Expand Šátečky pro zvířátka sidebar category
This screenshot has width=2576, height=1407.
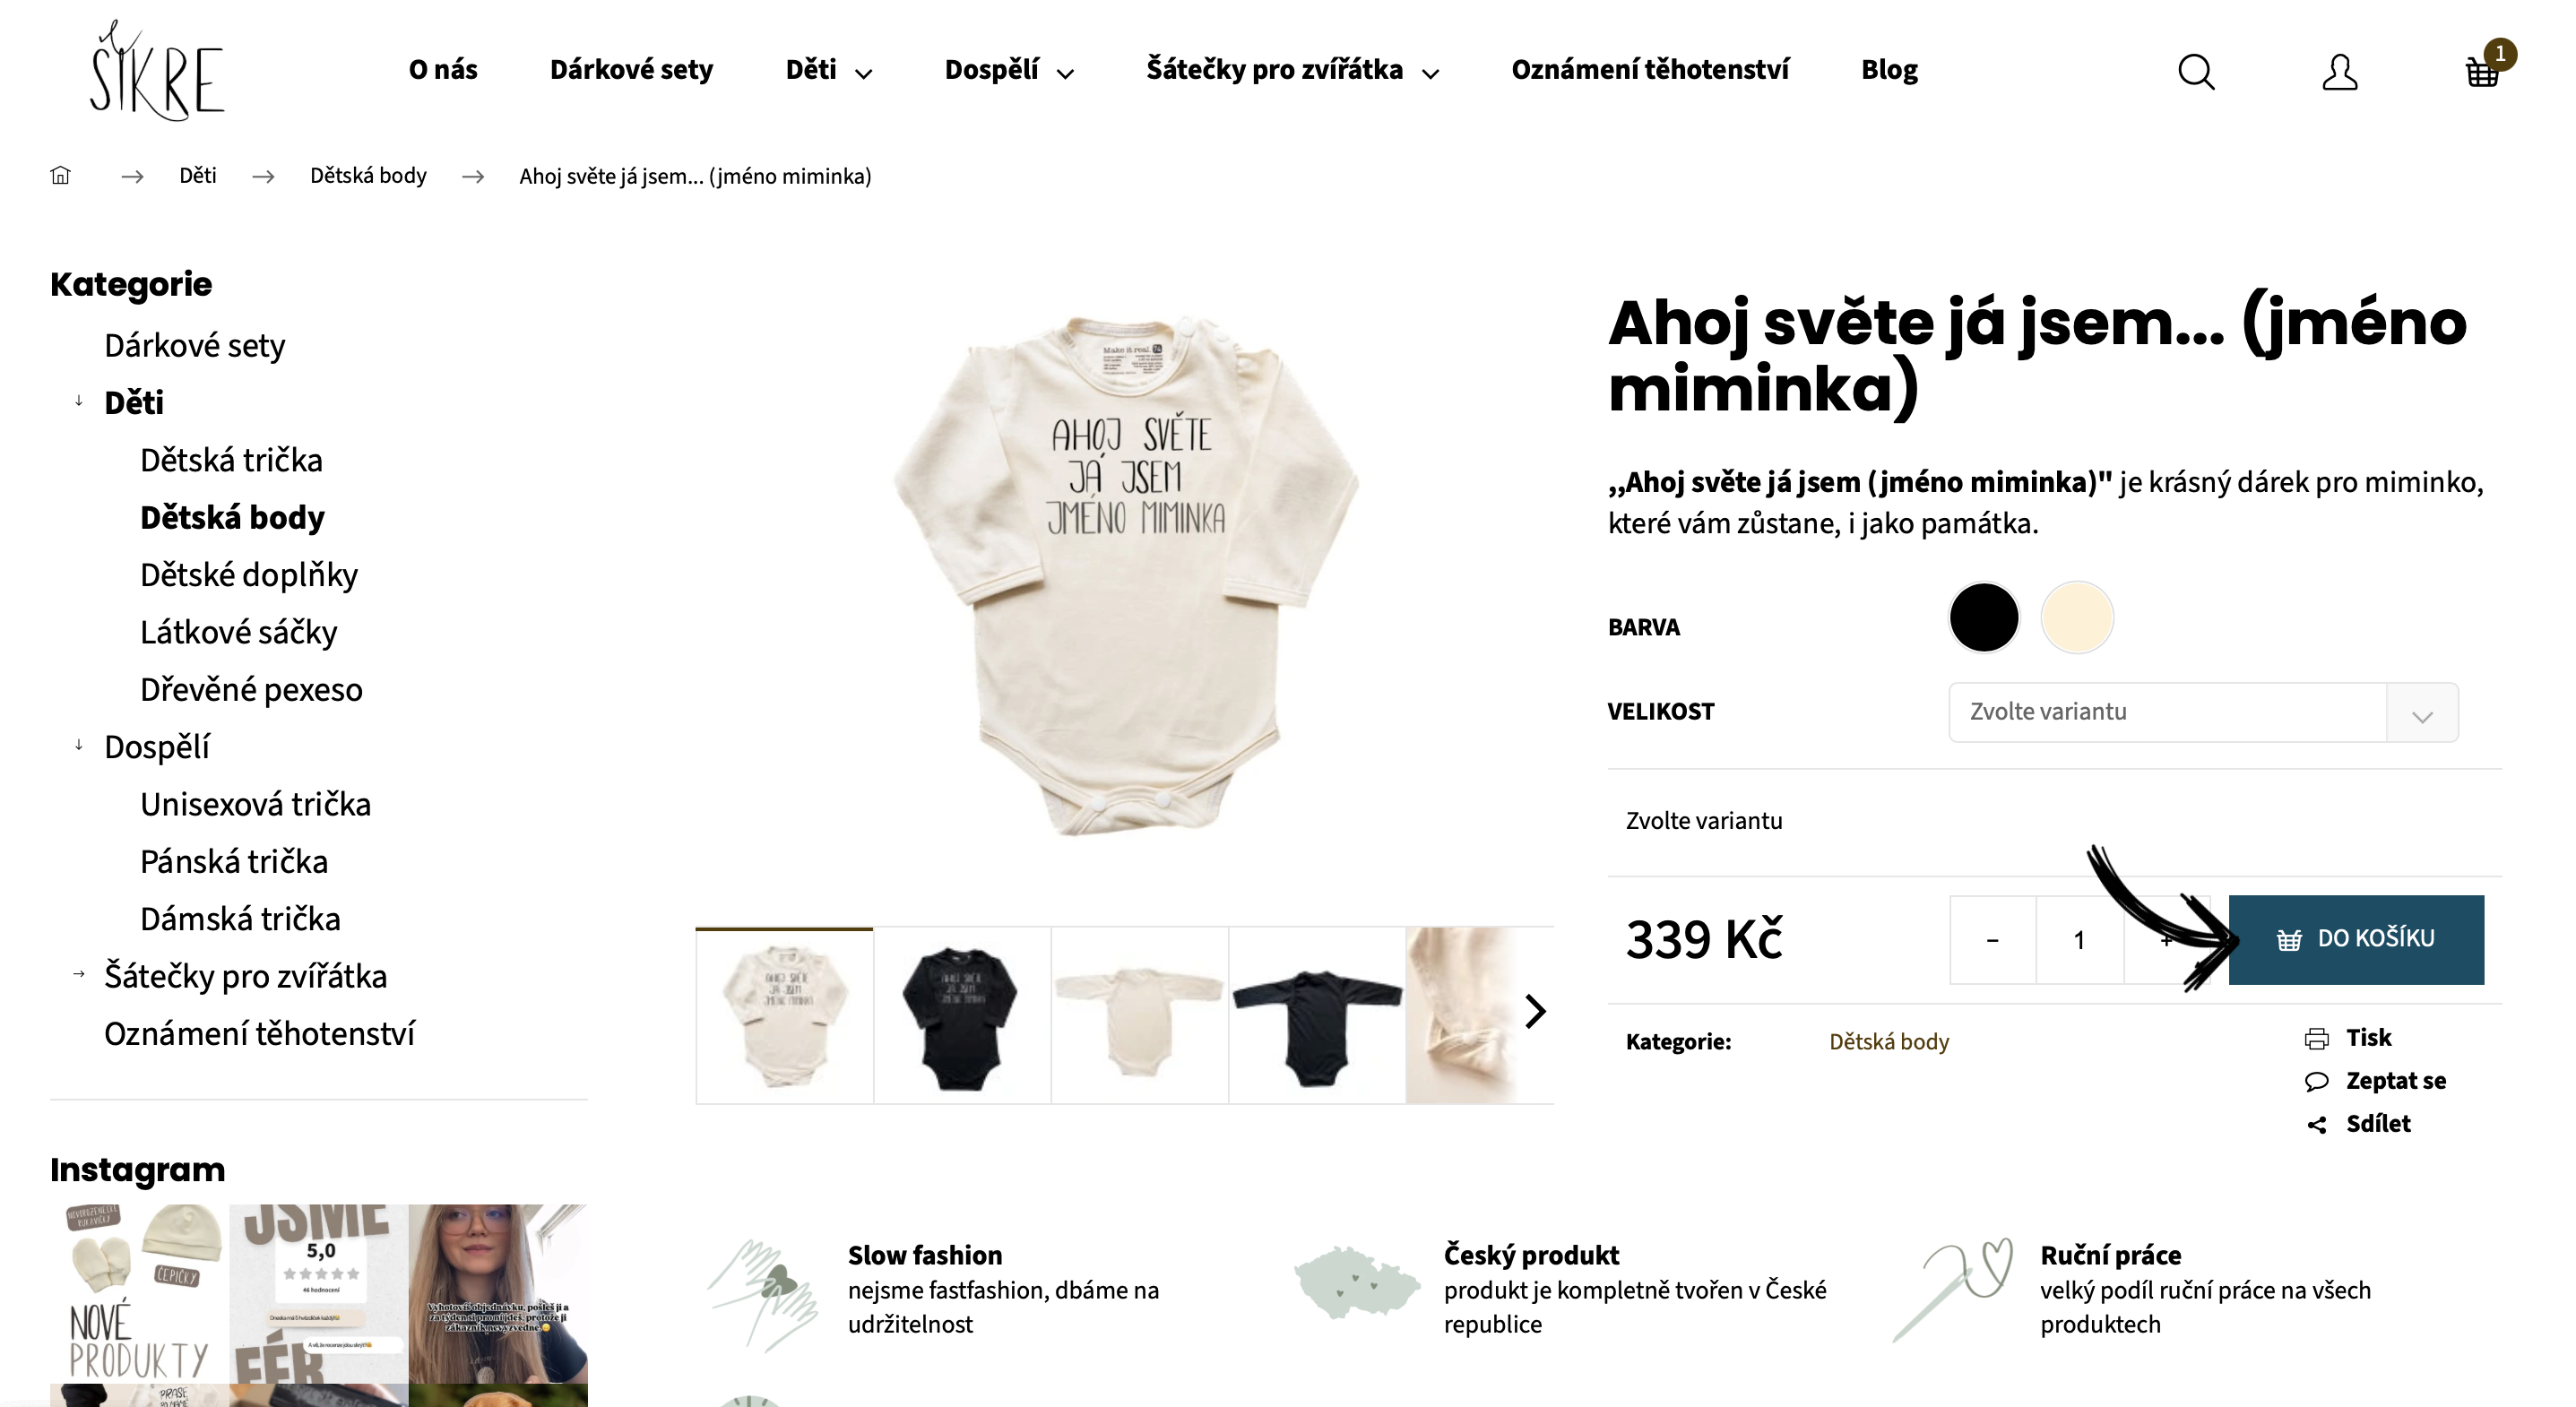coord(79,974)
